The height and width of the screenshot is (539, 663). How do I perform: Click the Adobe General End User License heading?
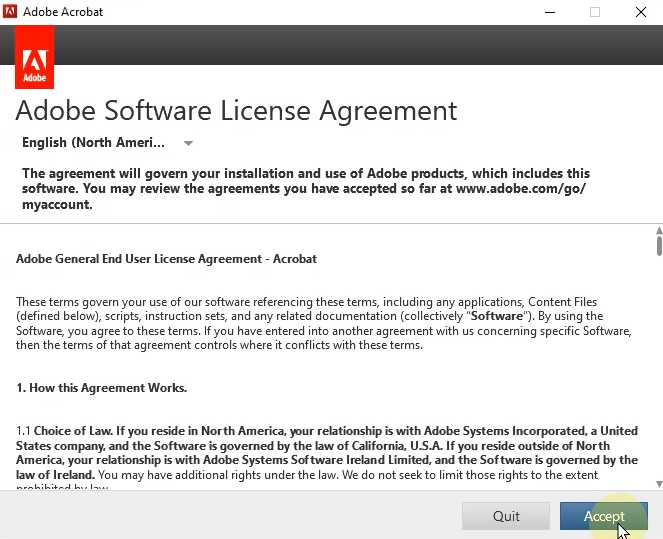[166, 259]
